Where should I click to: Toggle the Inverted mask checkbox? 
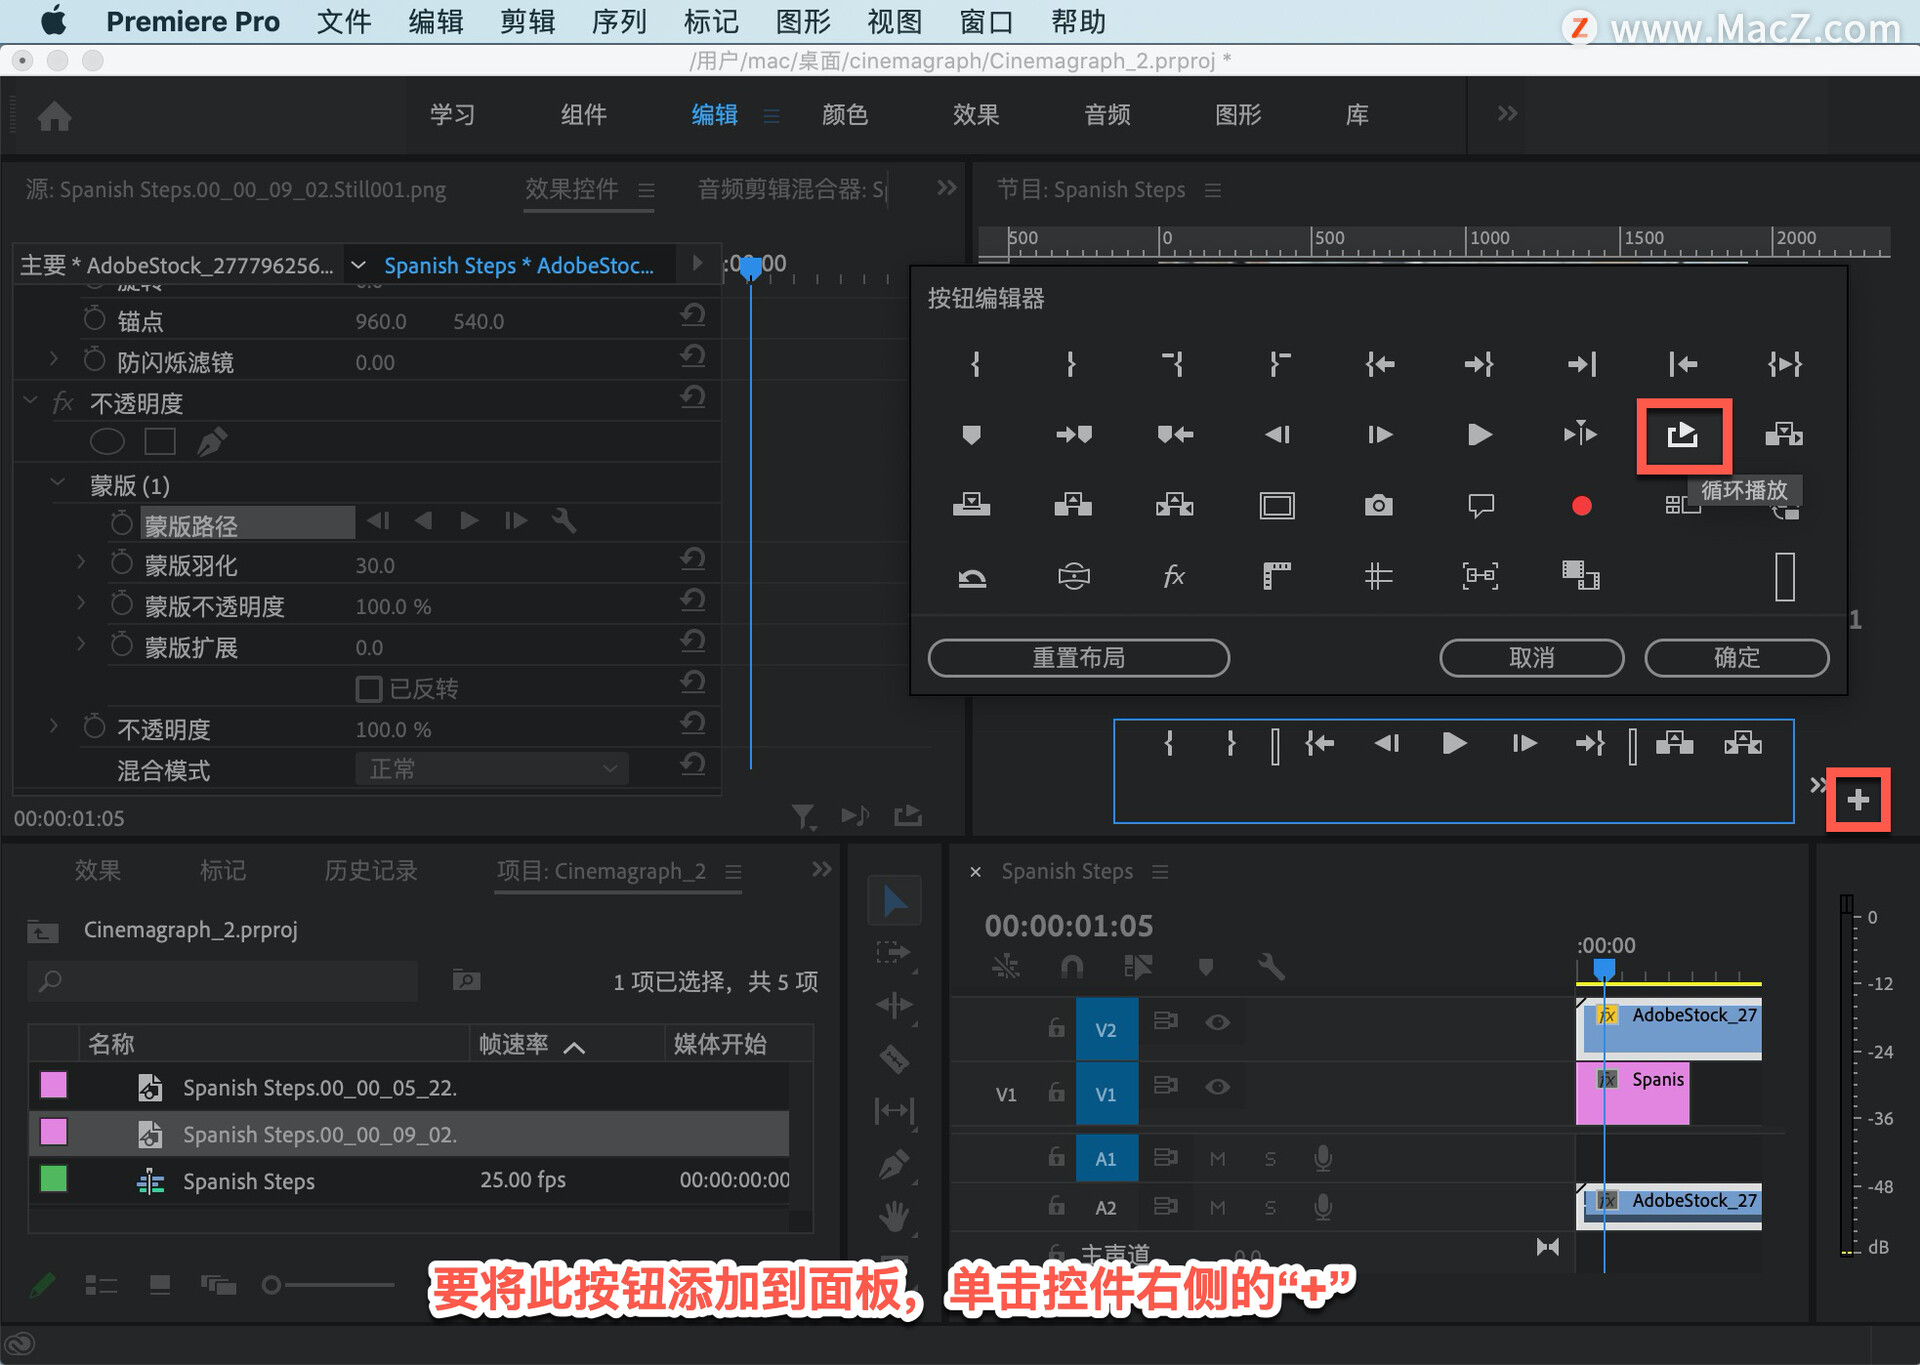pyautogui.click(x=369, y=689)
